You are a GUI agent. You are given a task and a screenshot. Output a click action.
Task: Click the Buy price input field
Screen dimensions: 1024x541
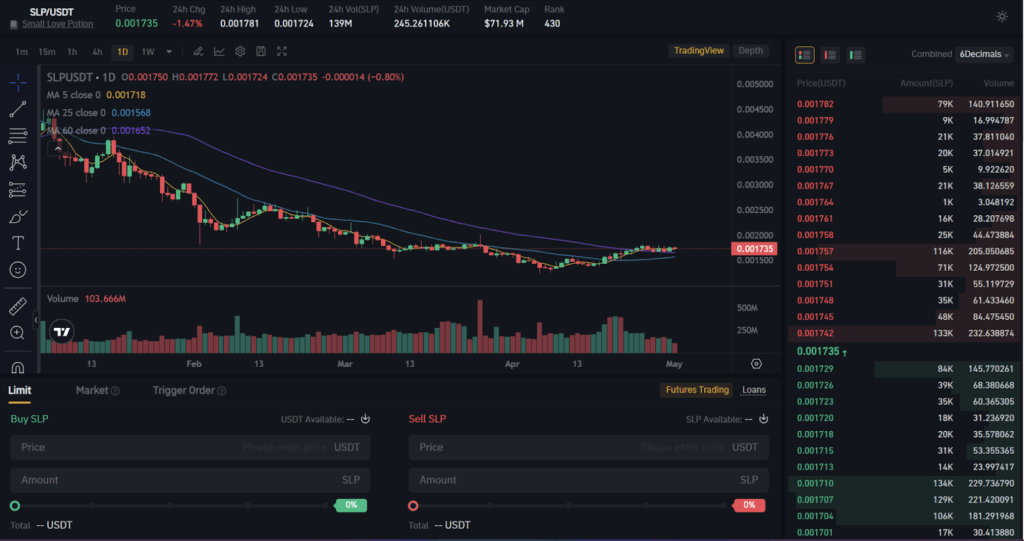pos(190,448)
